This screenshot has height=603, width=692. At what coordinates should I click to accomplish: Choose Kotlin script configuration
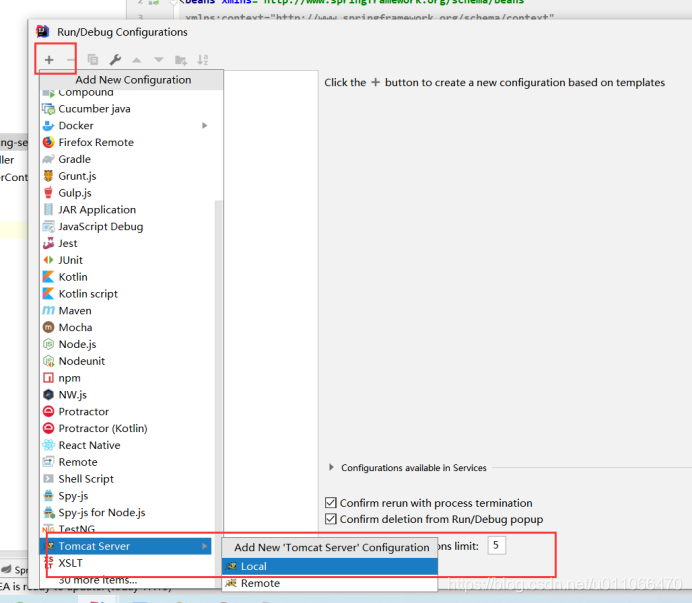(x=127, y=294)
